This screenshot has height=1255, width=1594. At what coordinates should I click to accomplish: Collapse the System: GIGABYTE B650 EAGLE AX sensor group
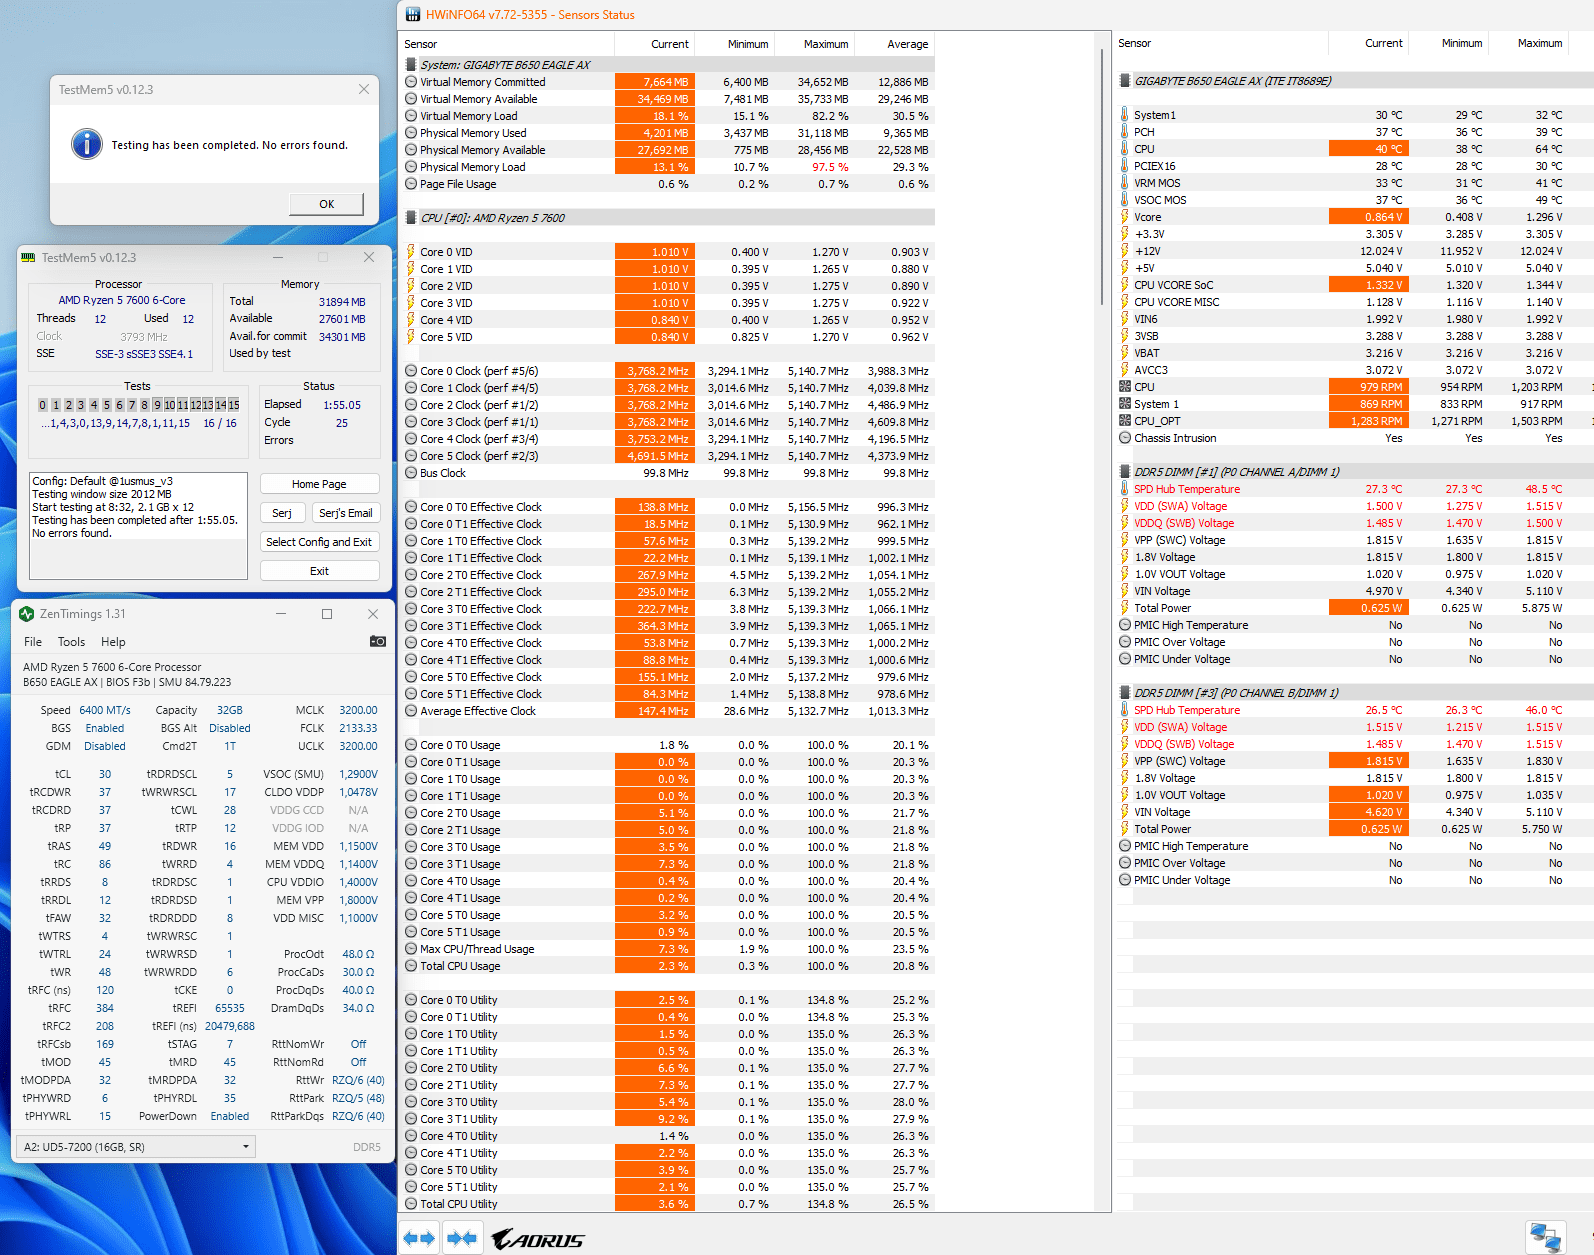pos(669,65)
